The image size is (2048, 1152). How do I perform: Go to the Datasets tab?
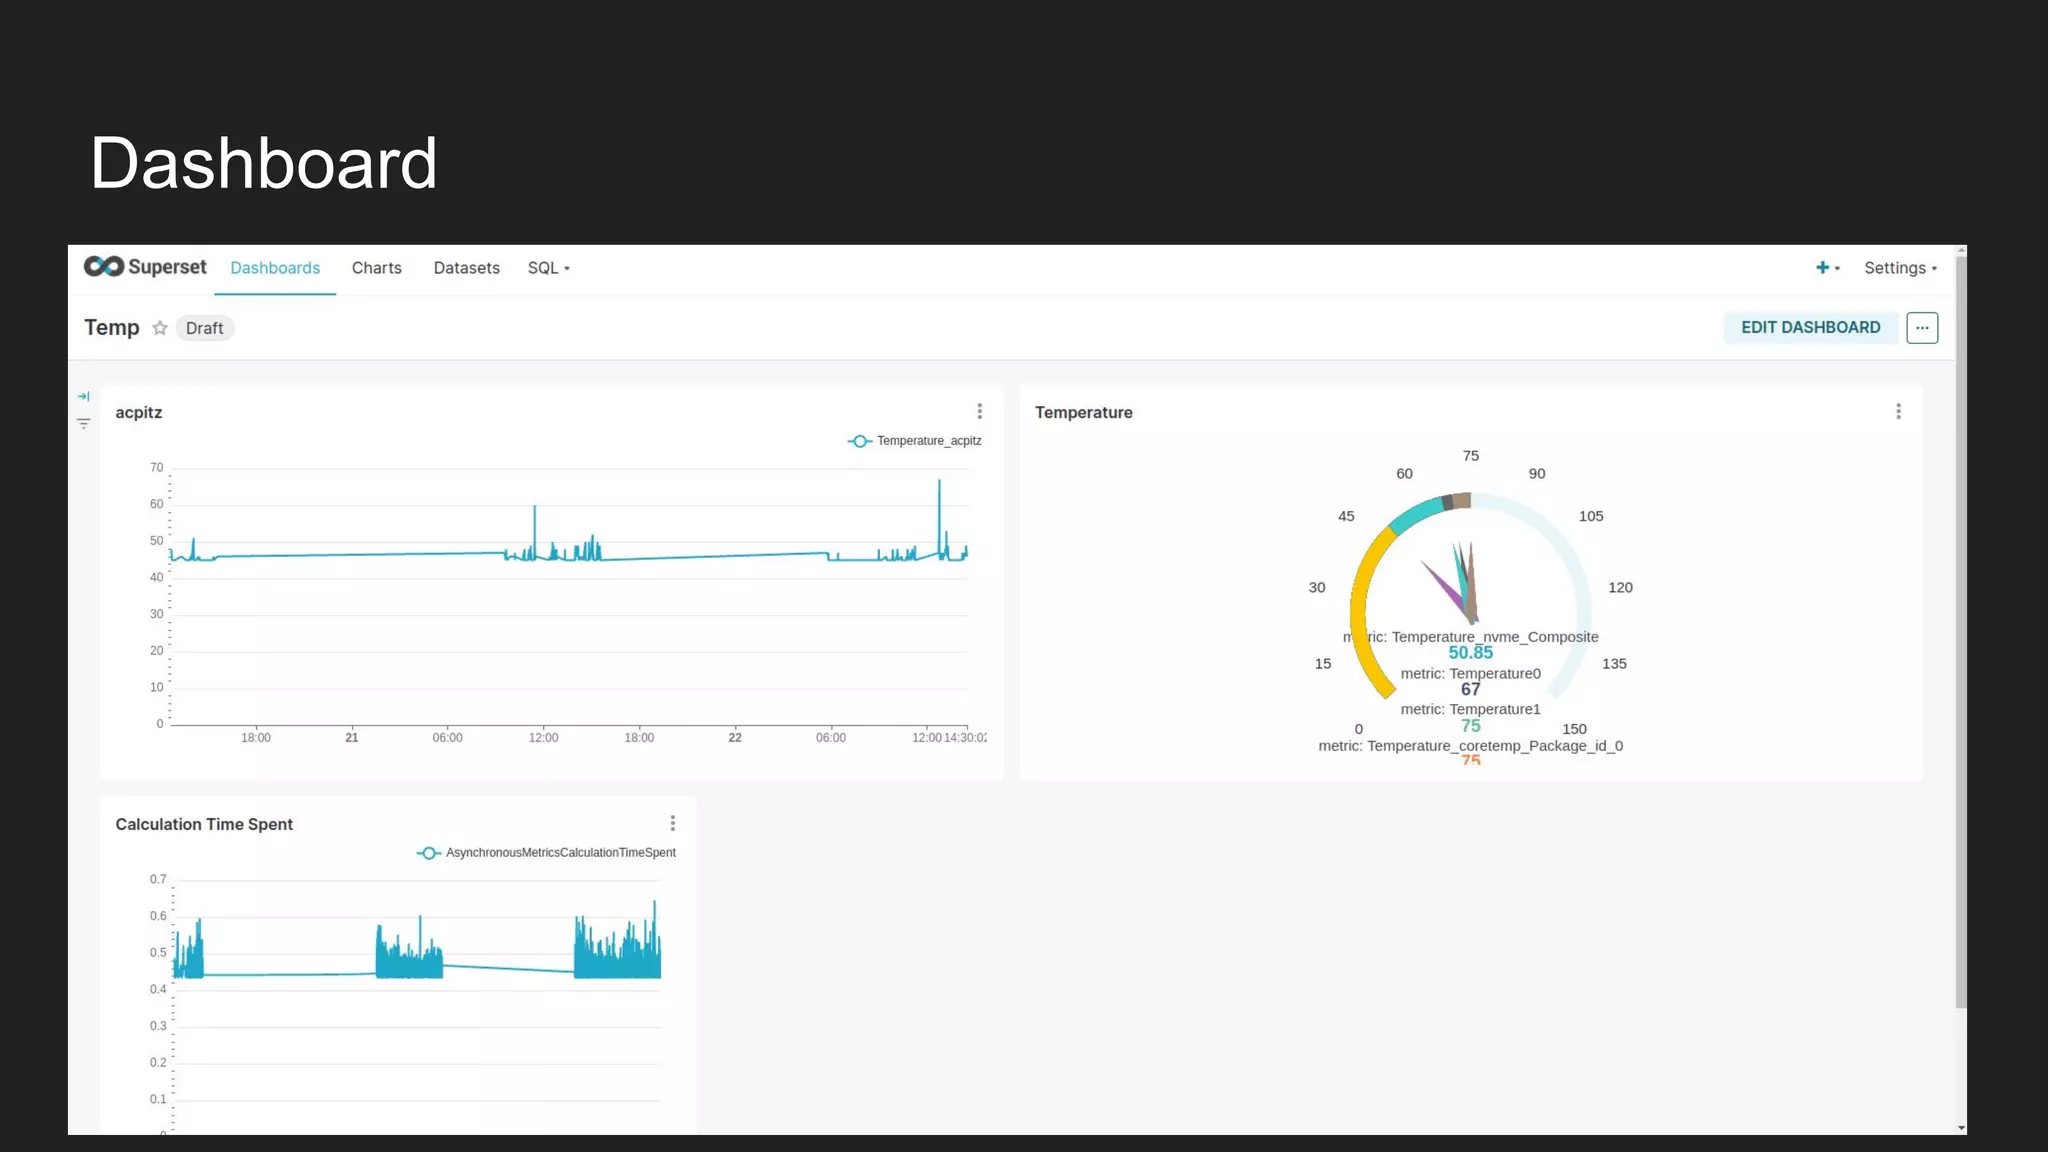(x=466, y=268)
